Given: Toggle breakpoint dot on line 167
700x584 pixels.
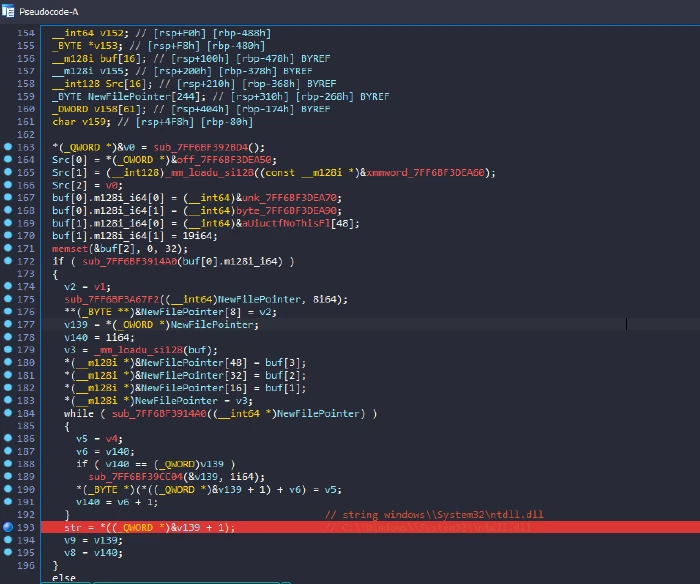Looking at the screenshot, I should point(8,197).
